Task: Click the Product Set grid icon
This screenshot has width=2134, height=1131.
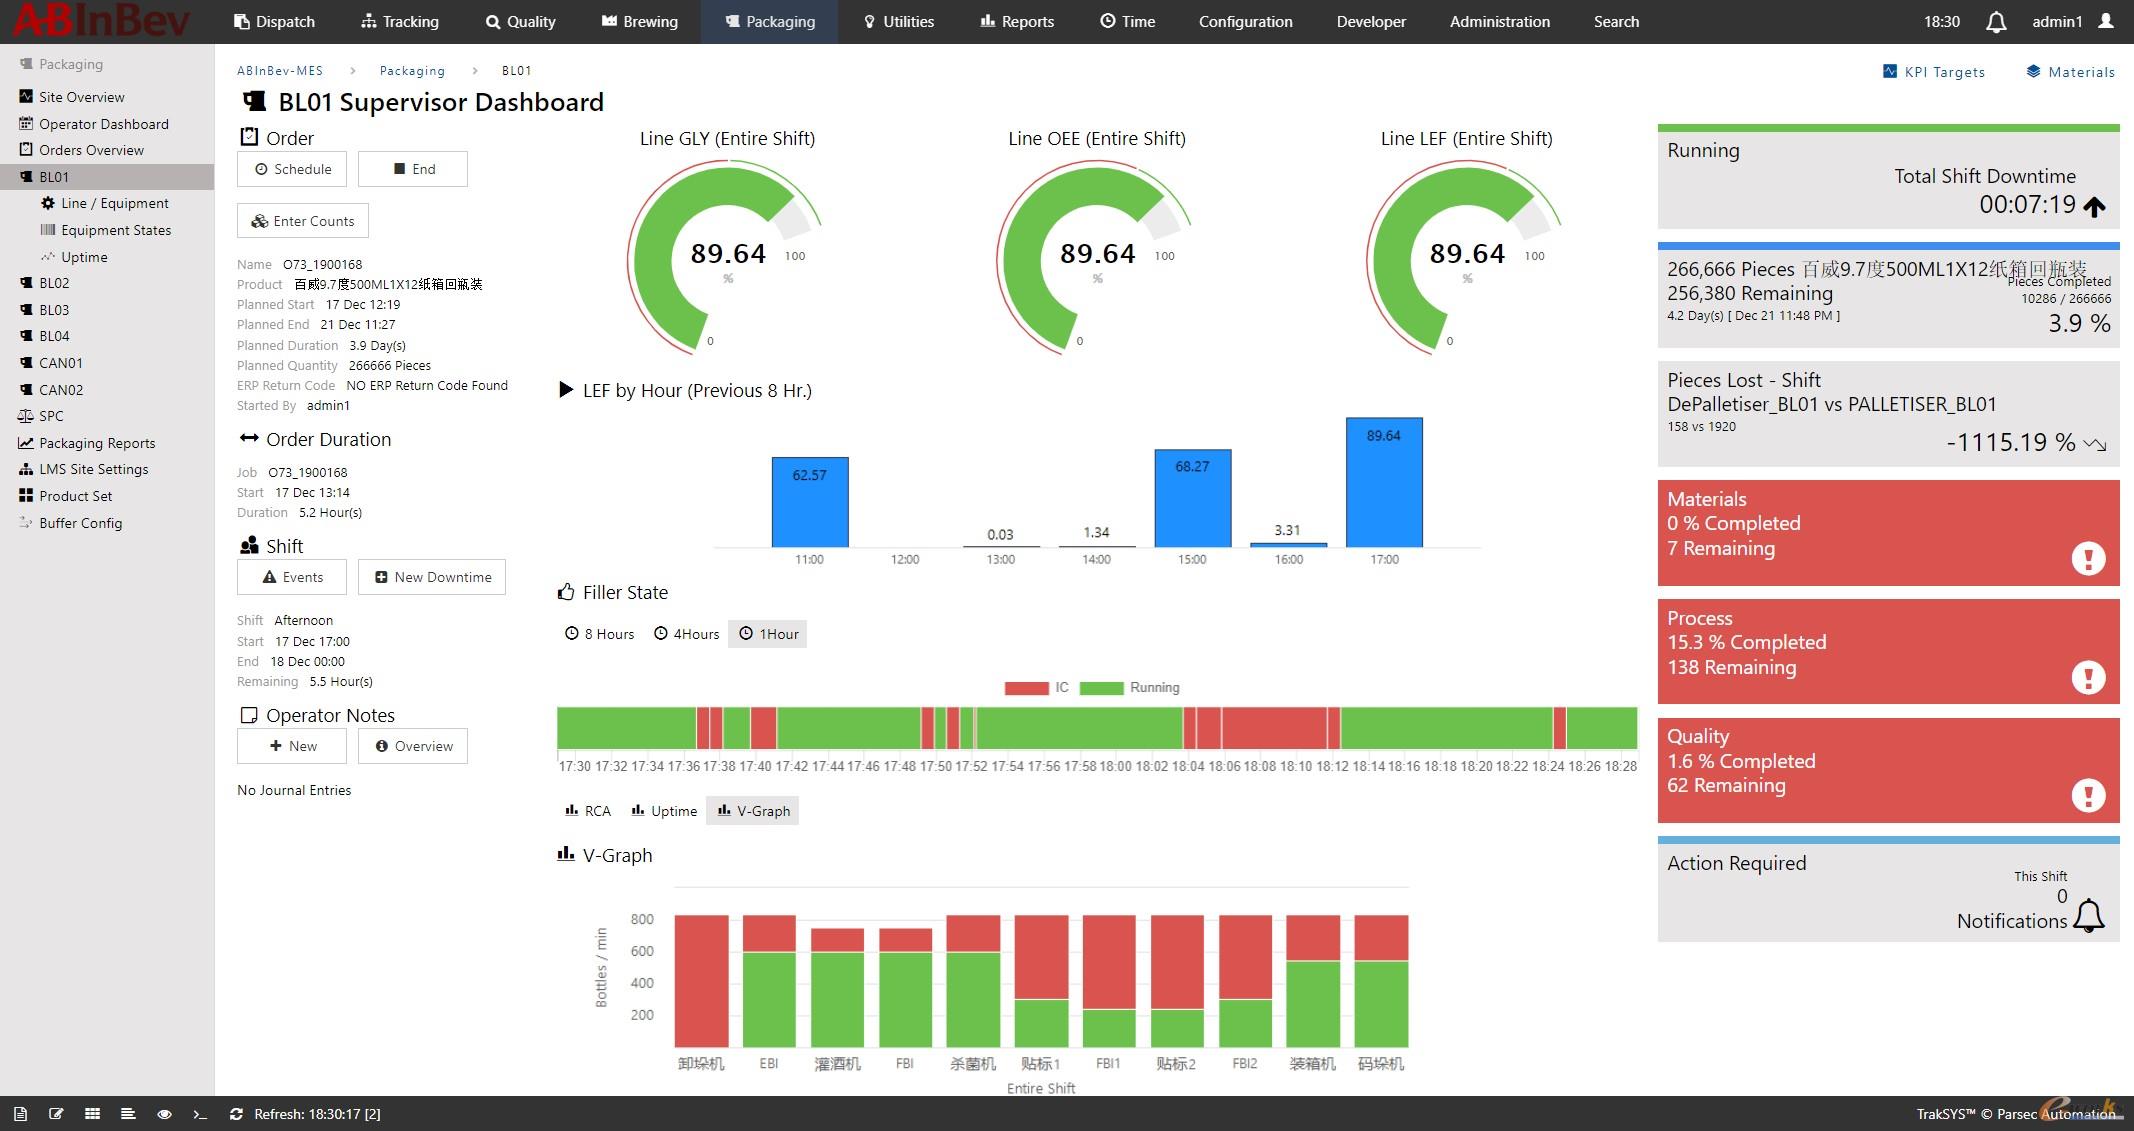Action: (26, 495)
